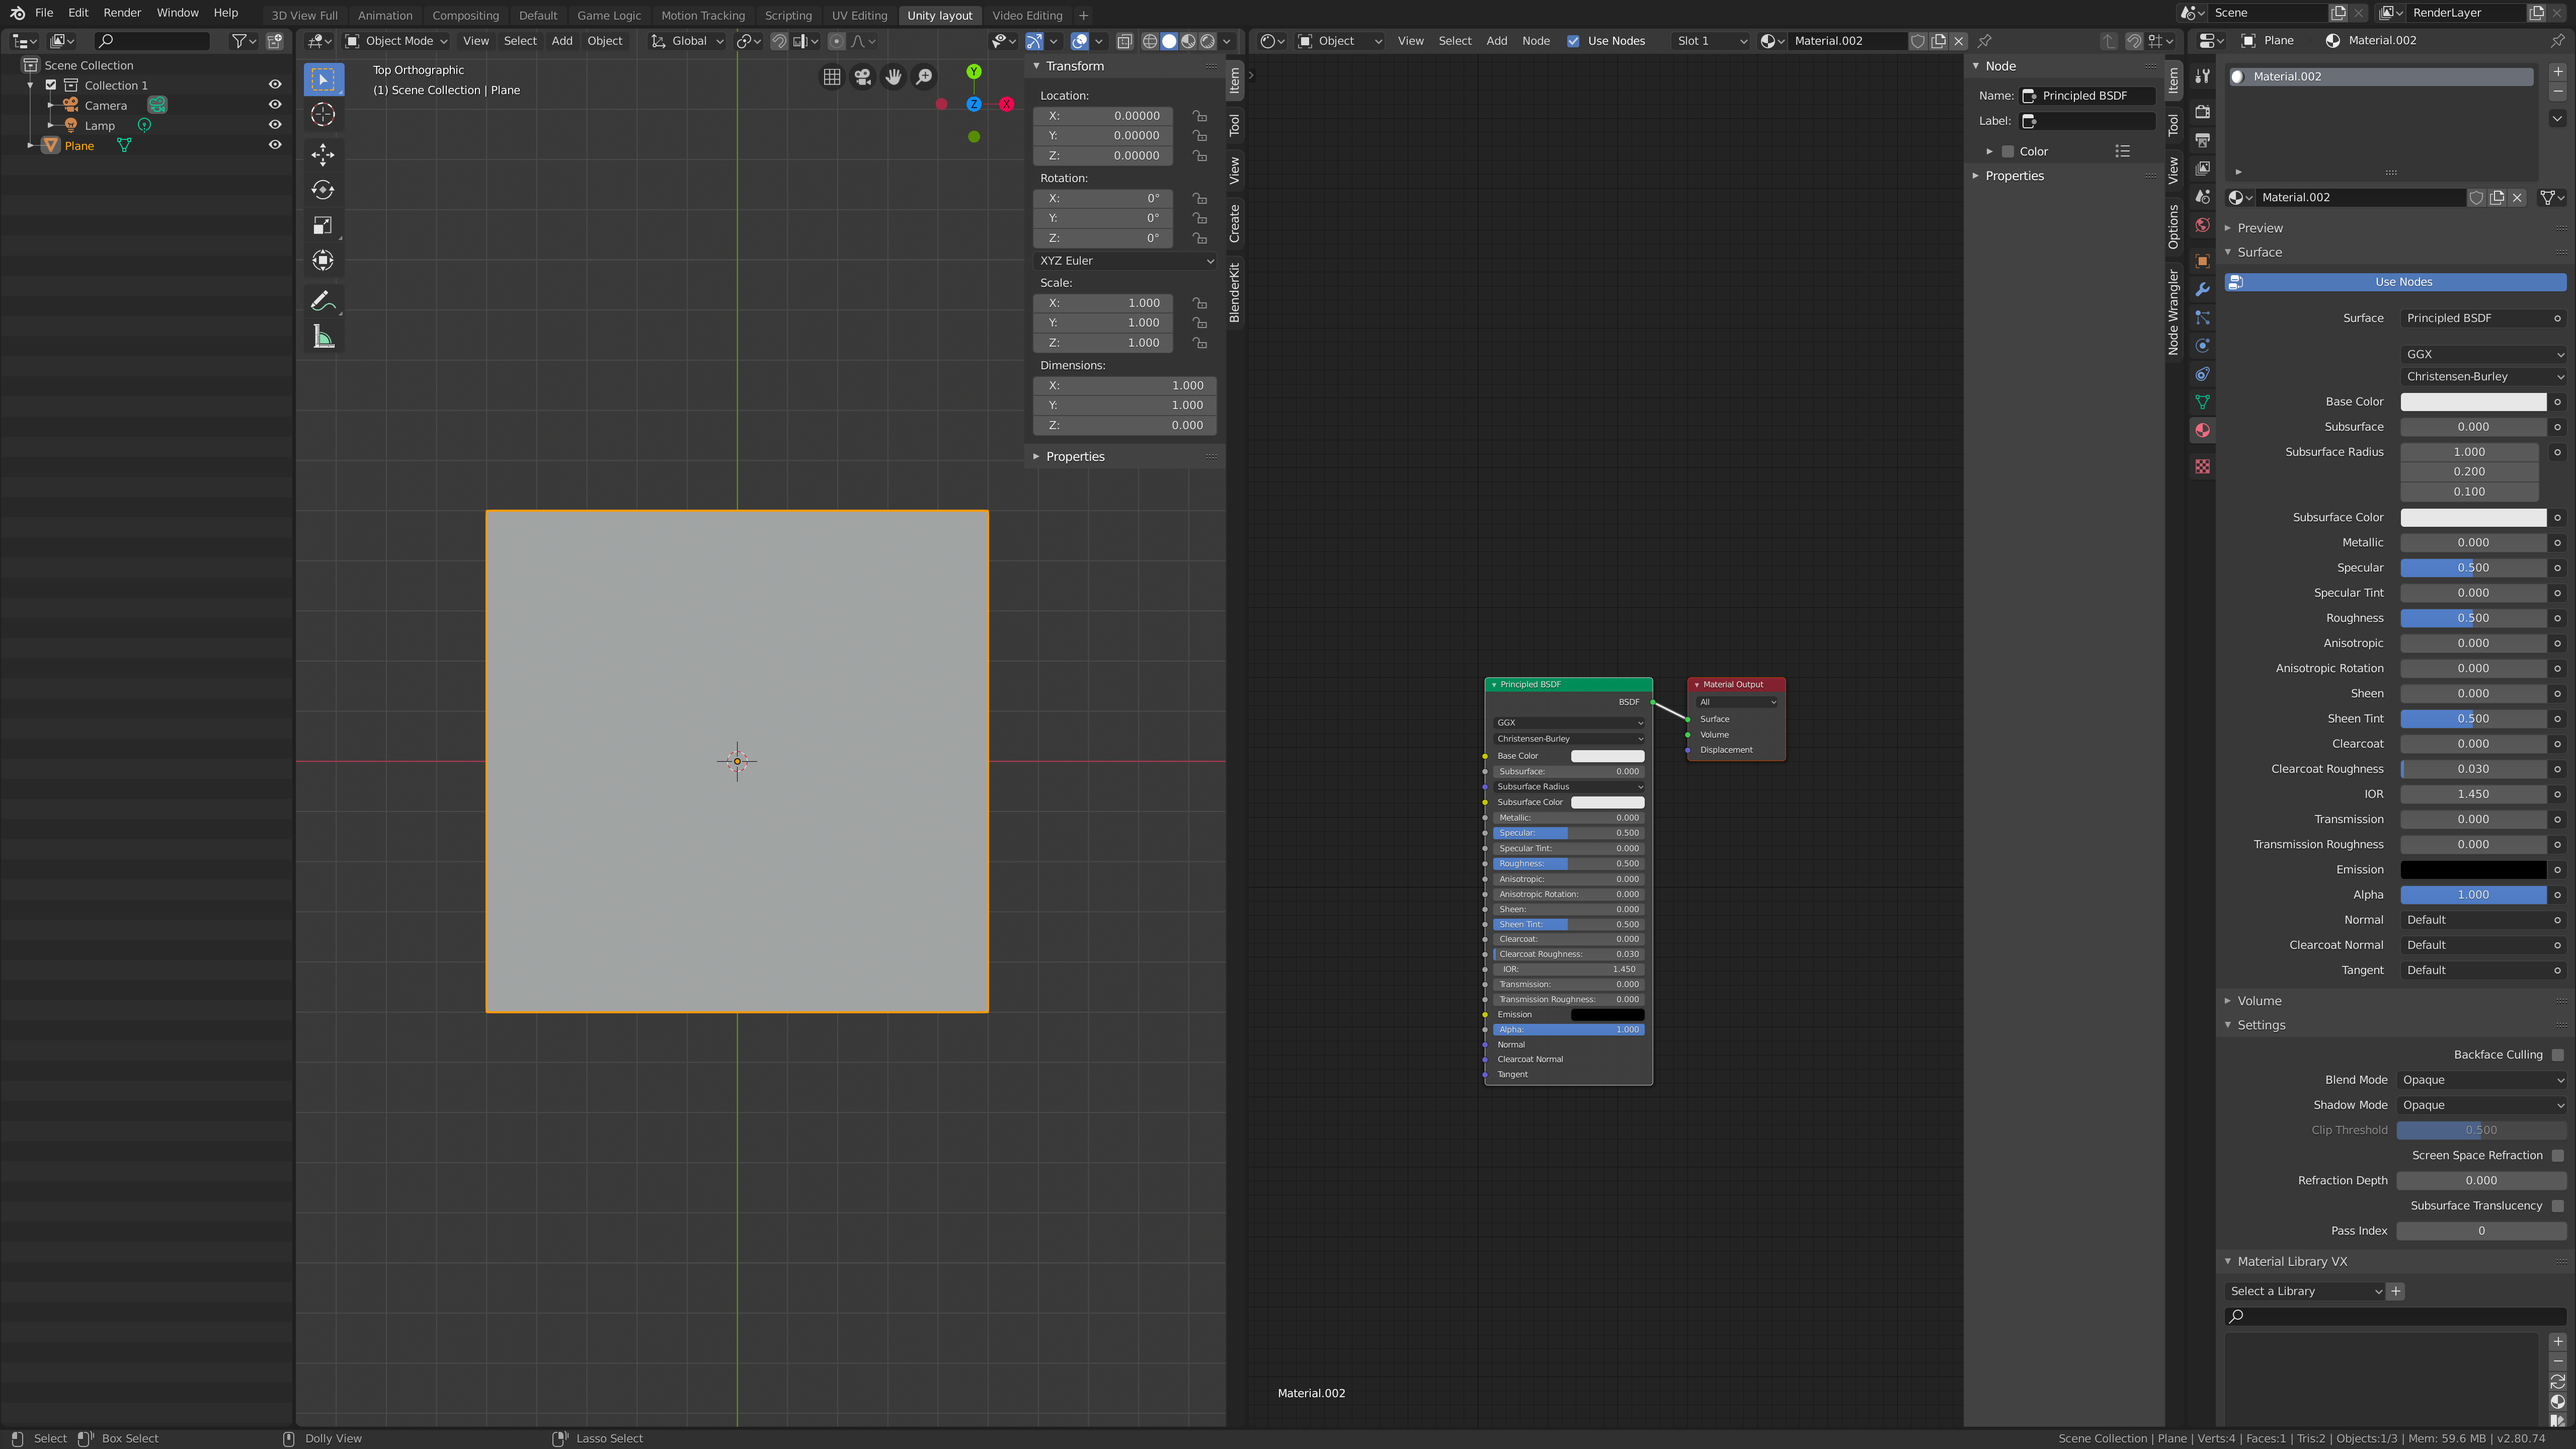Open the Material Properties tab

tap(2203, 430)
